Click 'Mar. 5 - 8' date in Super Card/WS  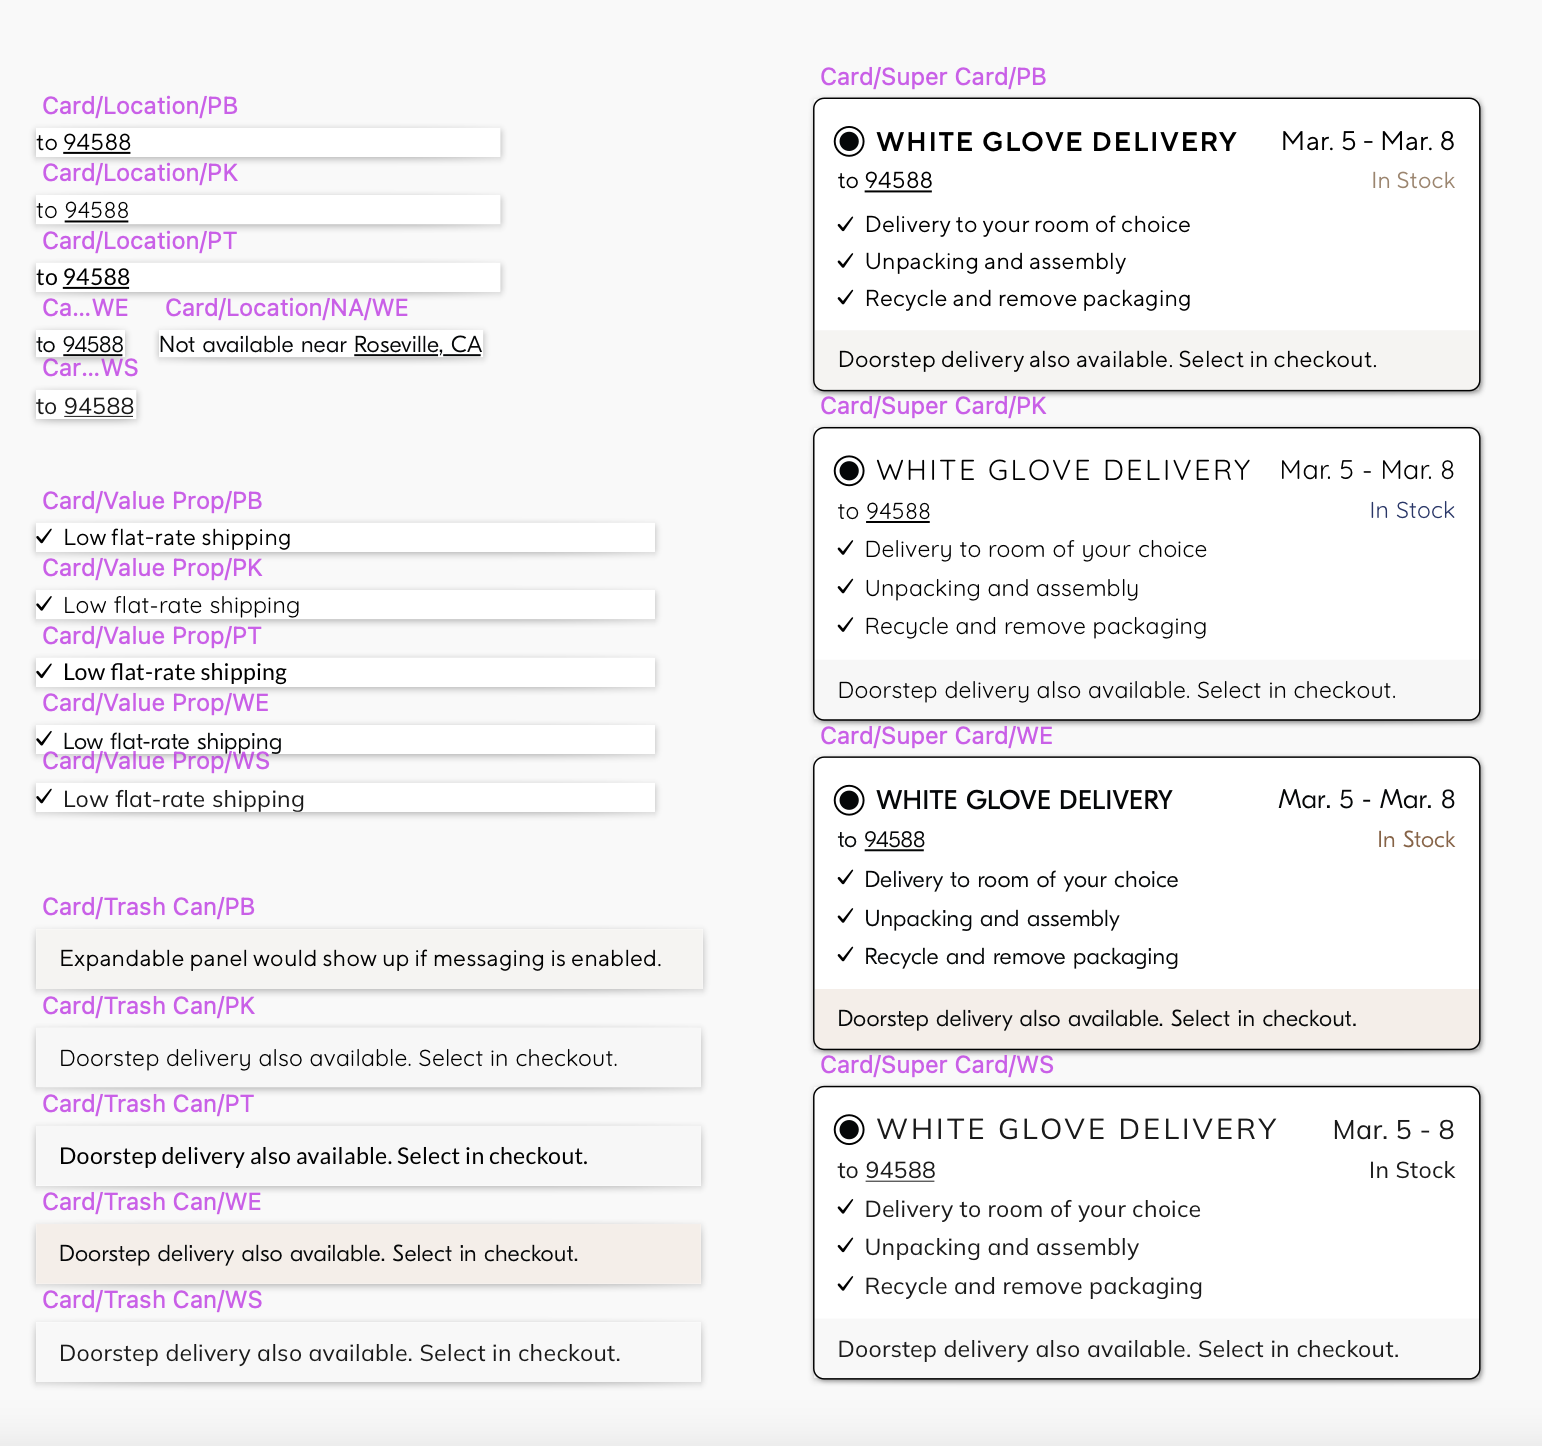click(1394, 1130)
